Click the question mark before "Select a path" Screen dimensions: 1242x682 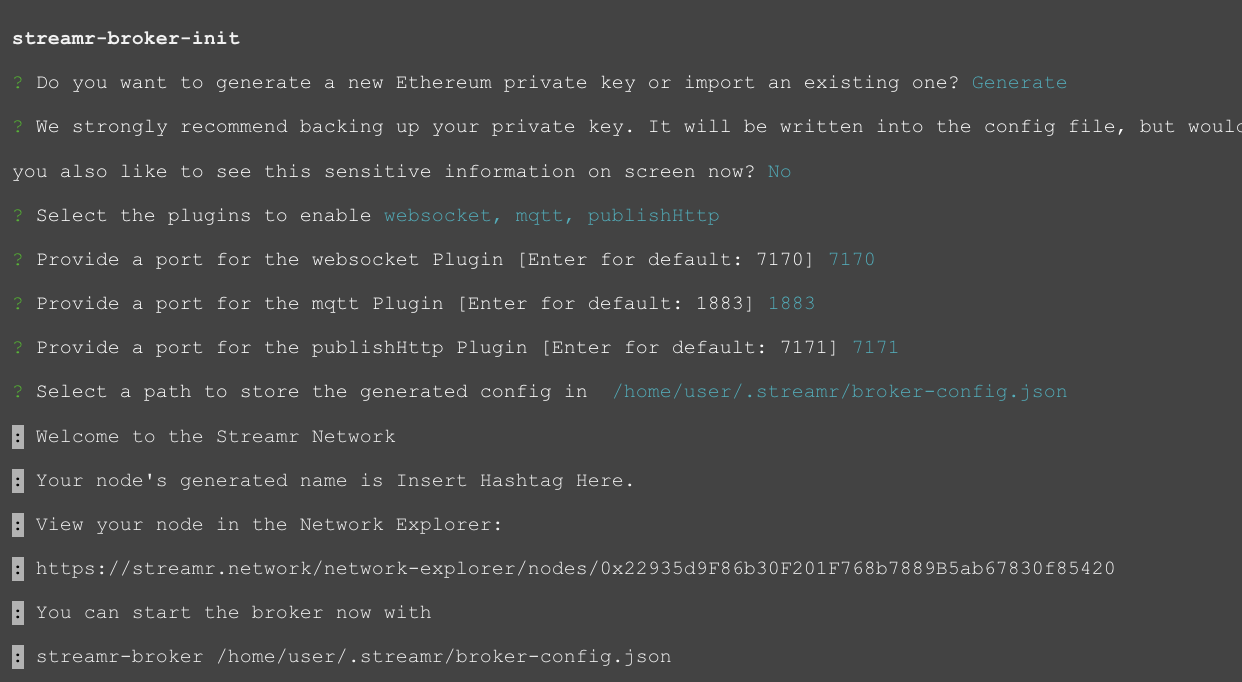tap(18, 392)
